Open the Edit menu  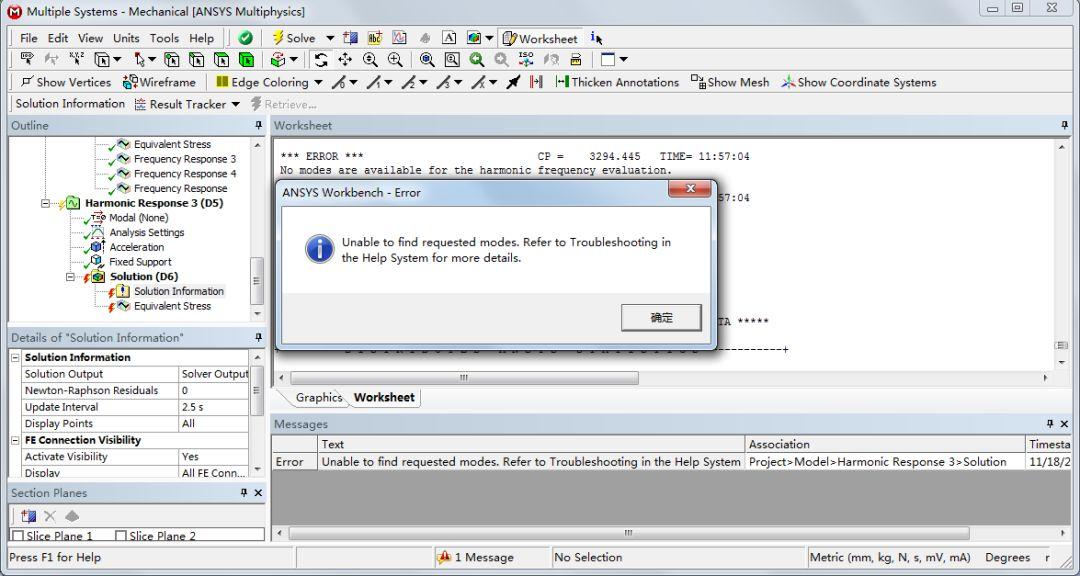[x=58, y=38]
